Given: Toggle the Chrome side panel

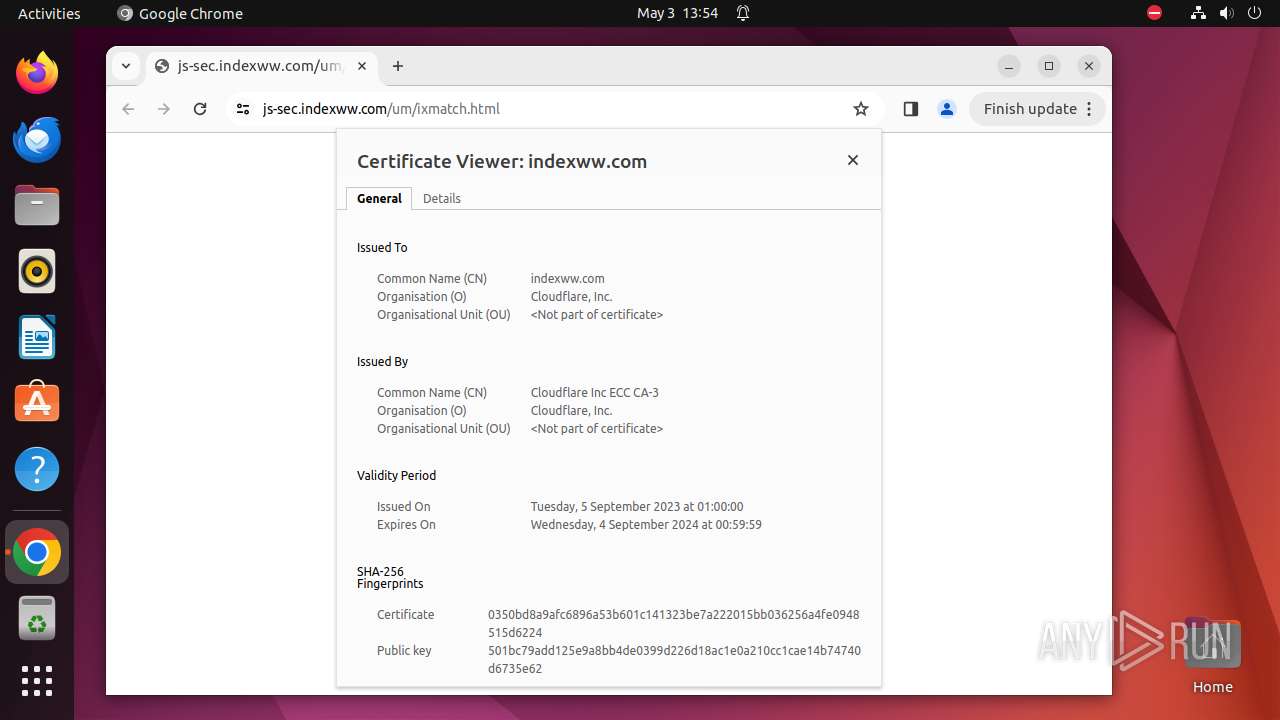Looking at the screenshot, I should pos(910,109).
